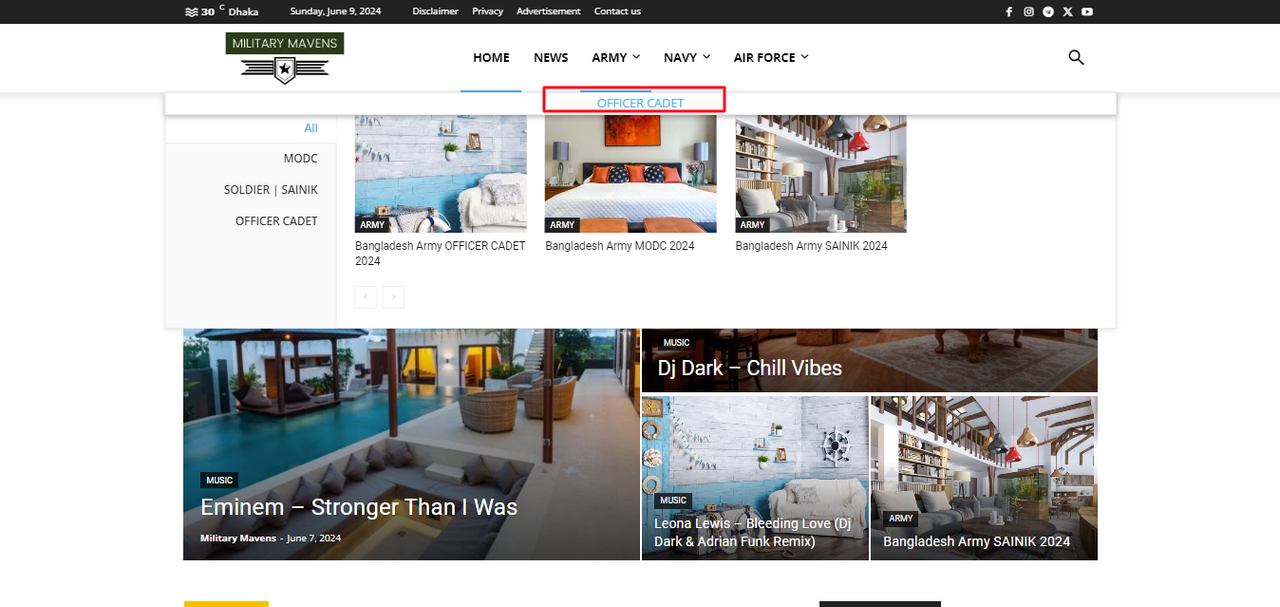This screenshot has width=1280, height=607.
Task: Open the X (Twitter) social icon
Action: (x=1067, y=12)
